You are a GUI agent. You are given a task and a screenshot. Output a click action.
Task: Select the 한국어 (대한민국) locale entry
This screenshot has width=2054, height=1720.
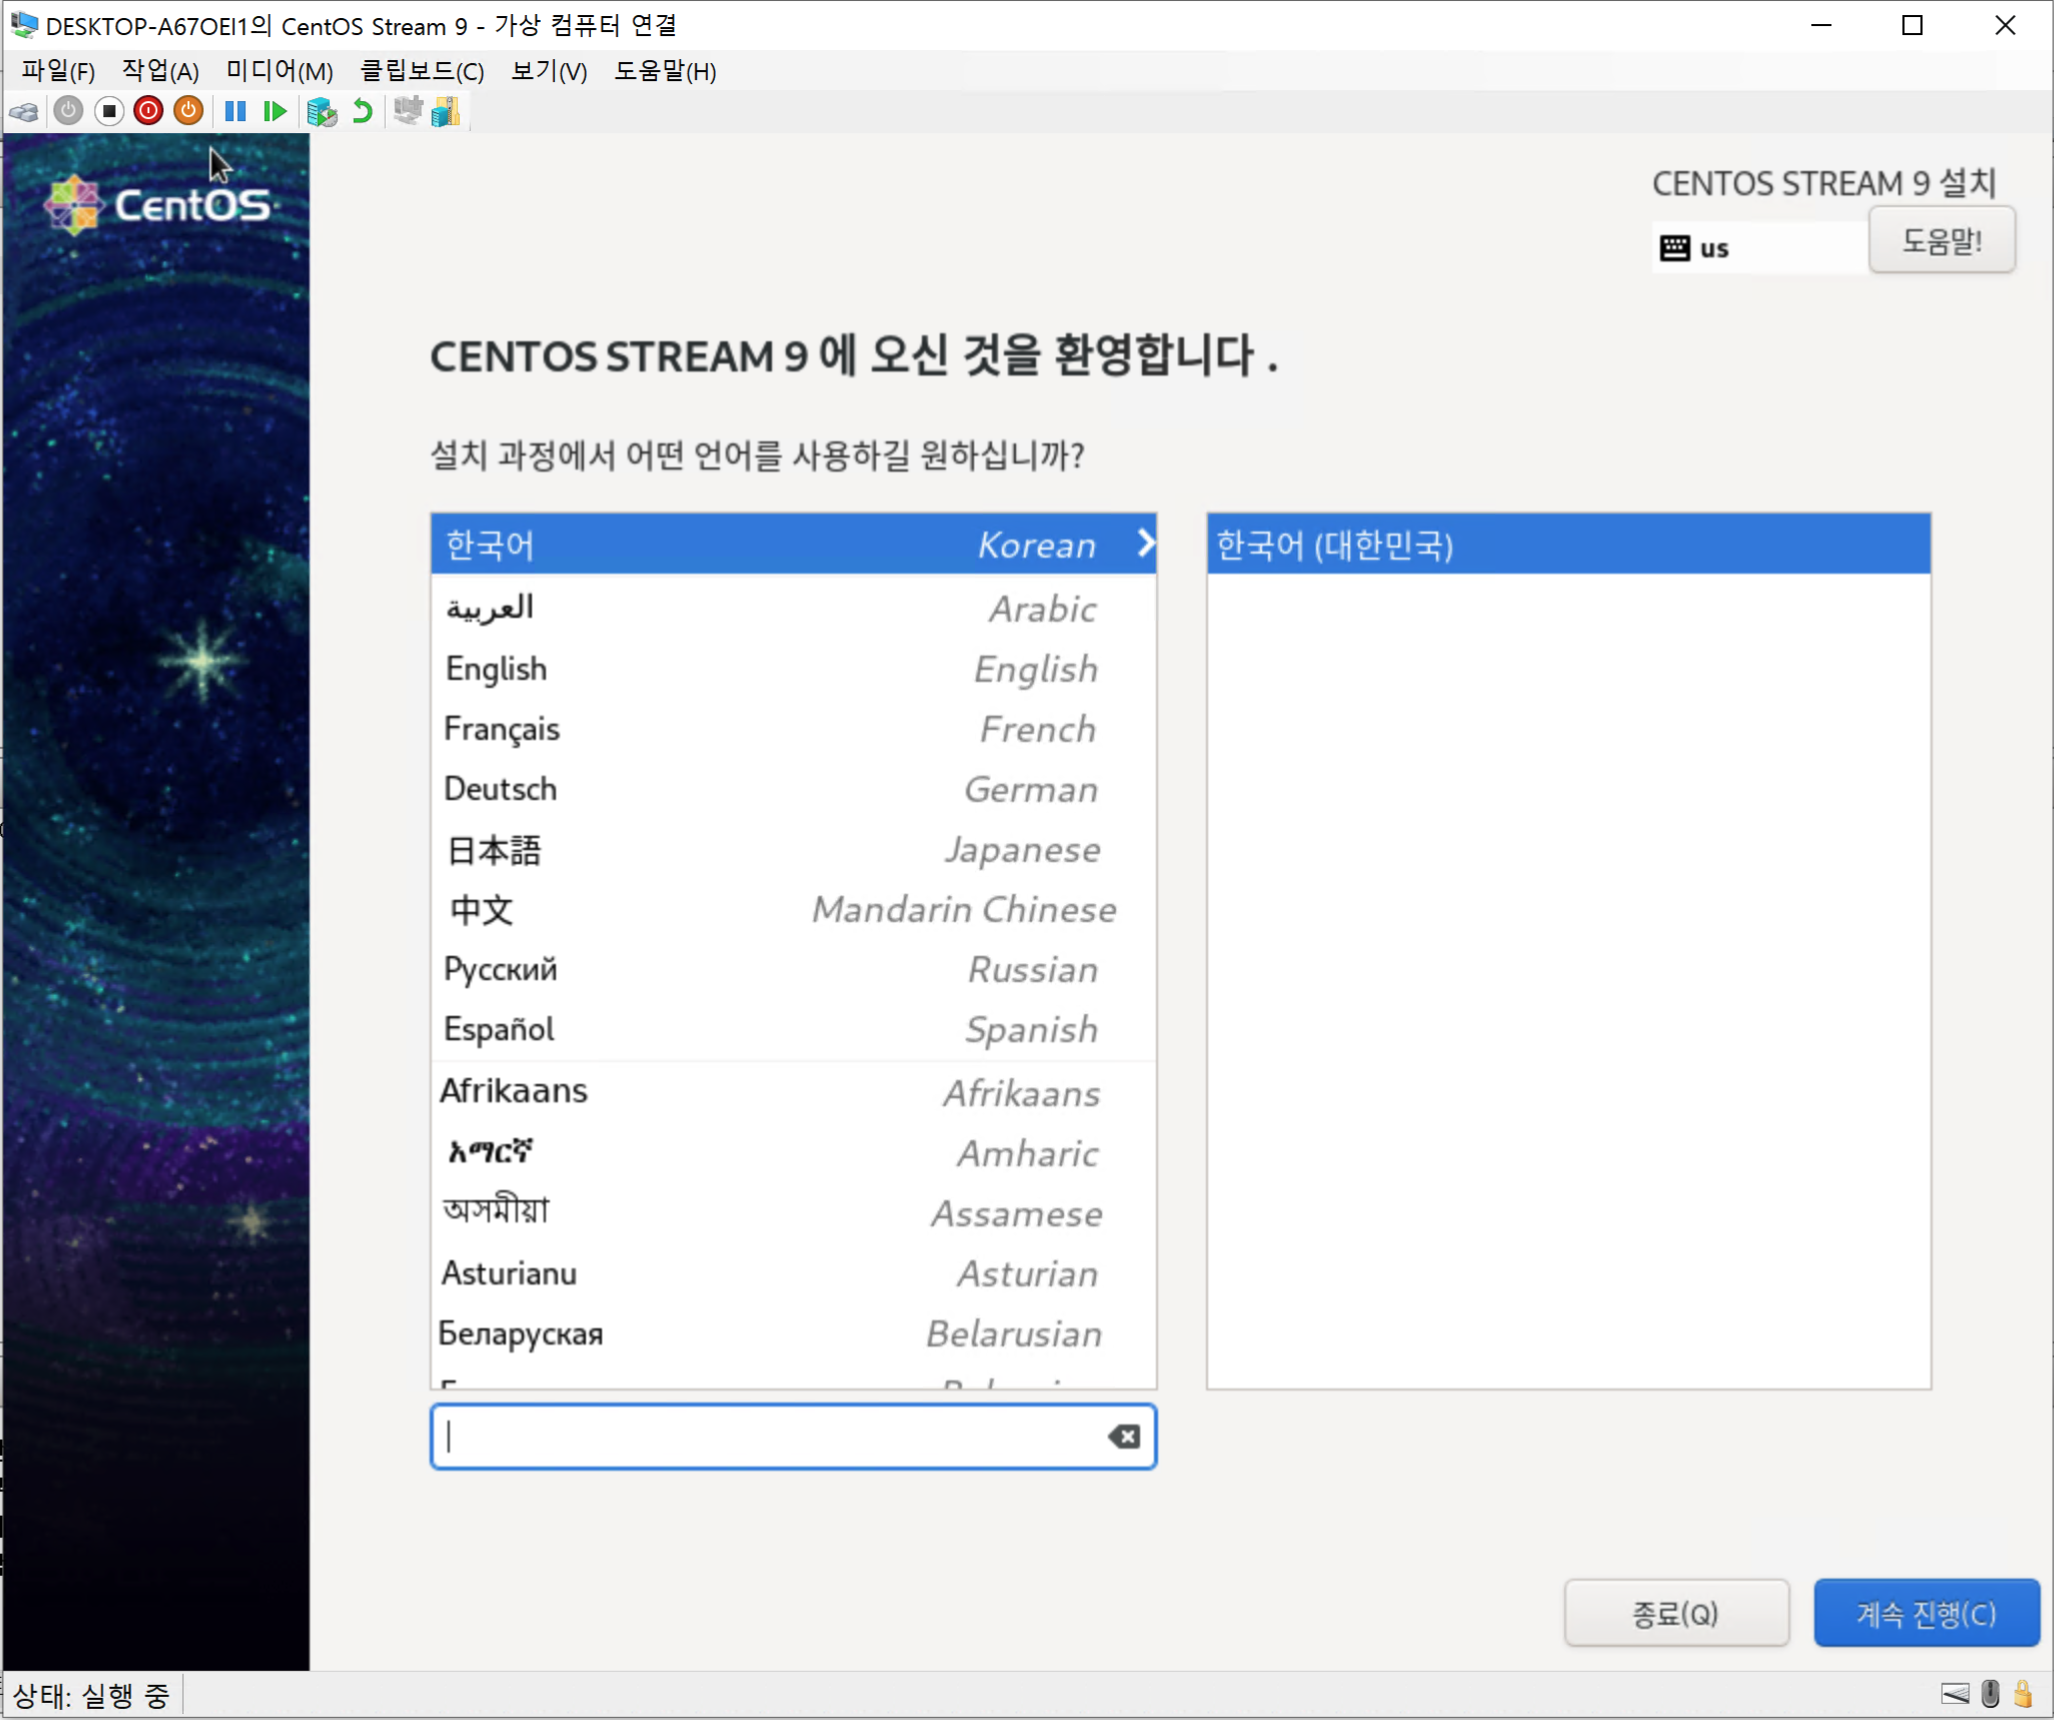[x=1568, y=544]
